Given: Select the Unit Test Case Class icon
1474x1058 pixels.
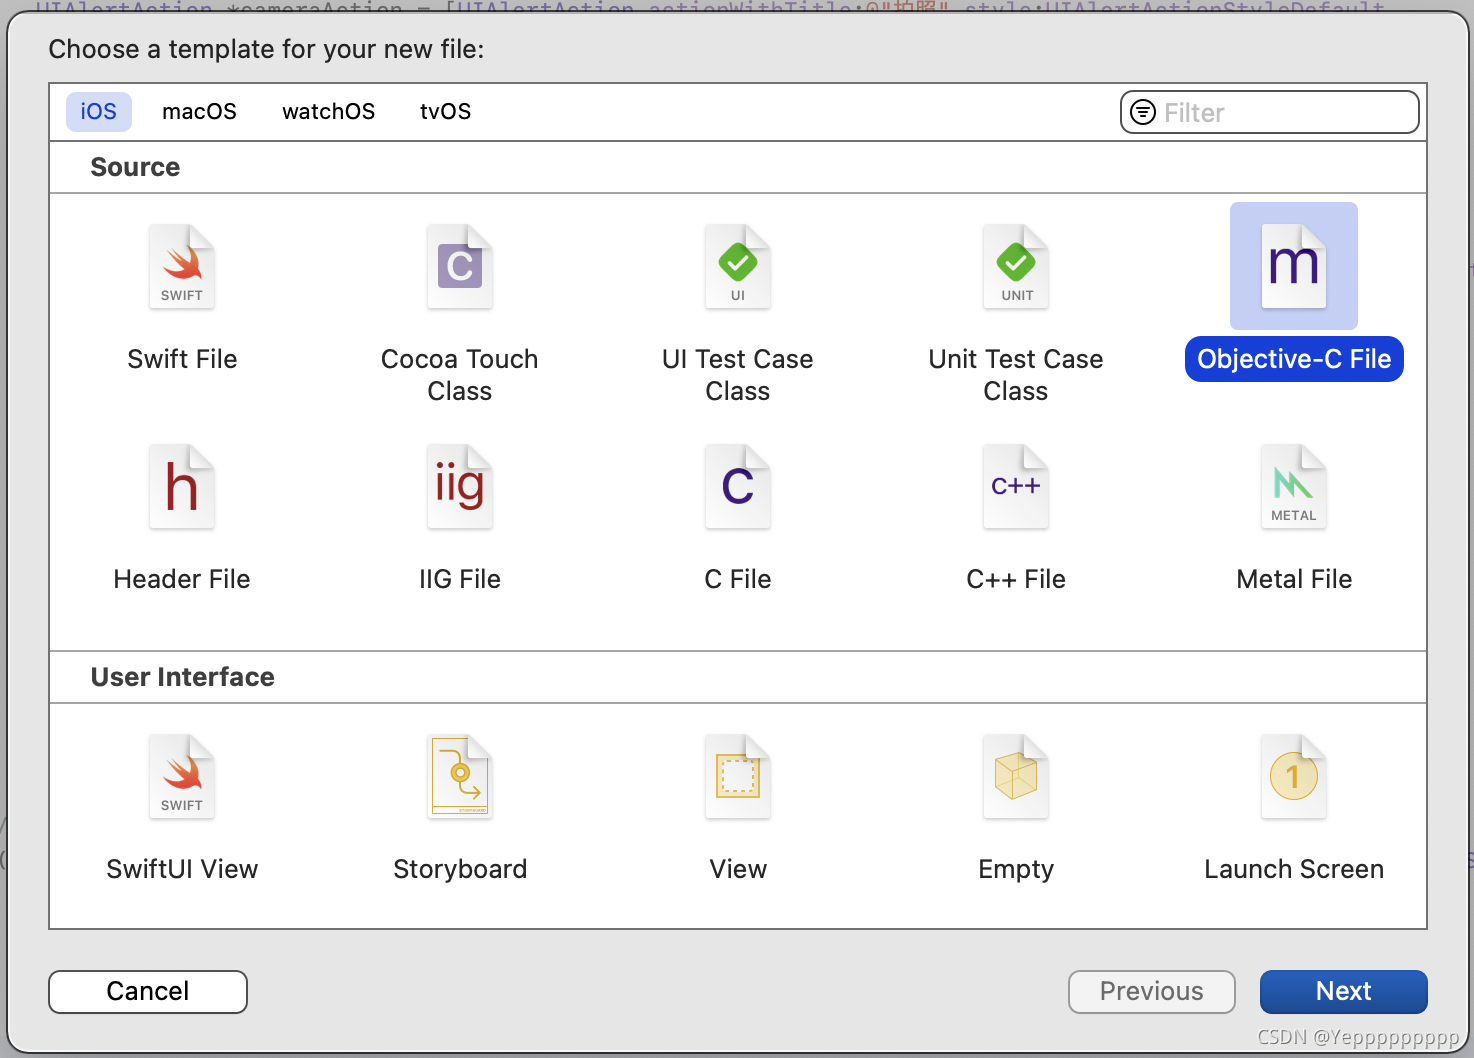Looking at the screenshot, I should pyautogui.click(x=1016, y=266).
